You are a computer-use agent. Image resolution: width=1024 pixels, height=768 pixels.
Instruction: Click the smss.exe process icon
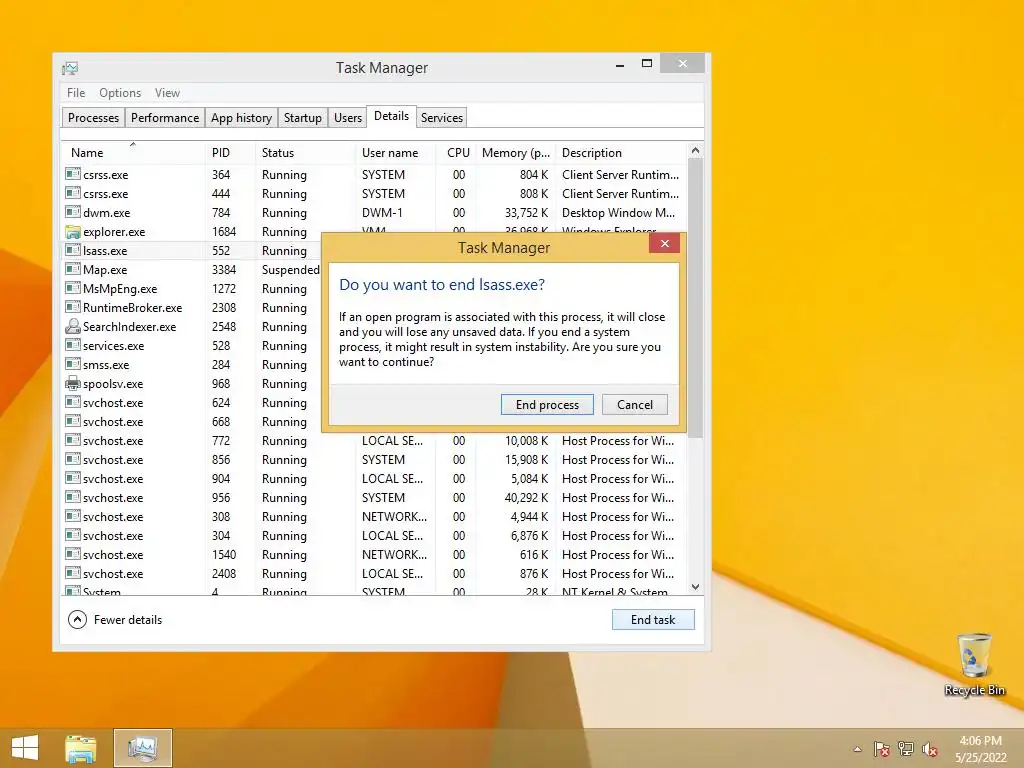[x=72, y=364]
